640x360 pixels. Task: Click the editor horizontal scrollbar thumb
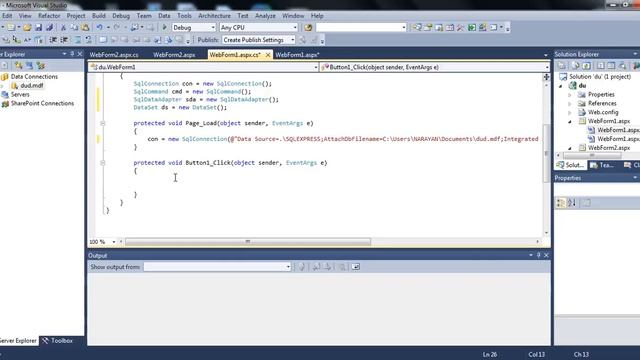pos(248,242)
